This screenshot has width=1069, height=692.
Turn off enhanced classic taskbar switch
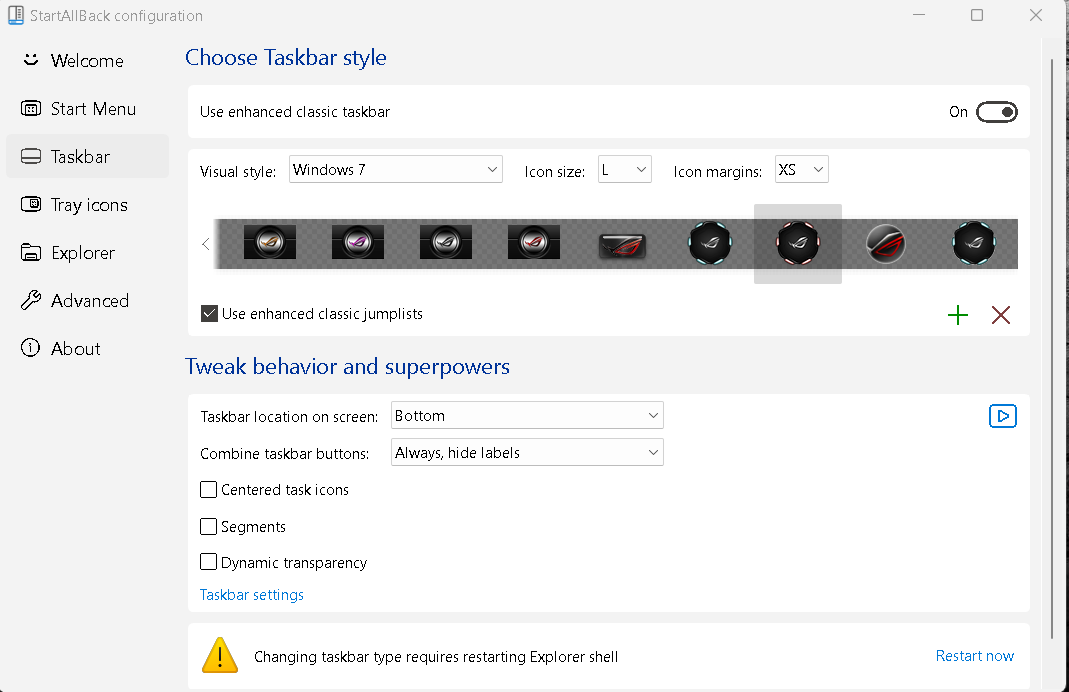(x=996, y=112)
